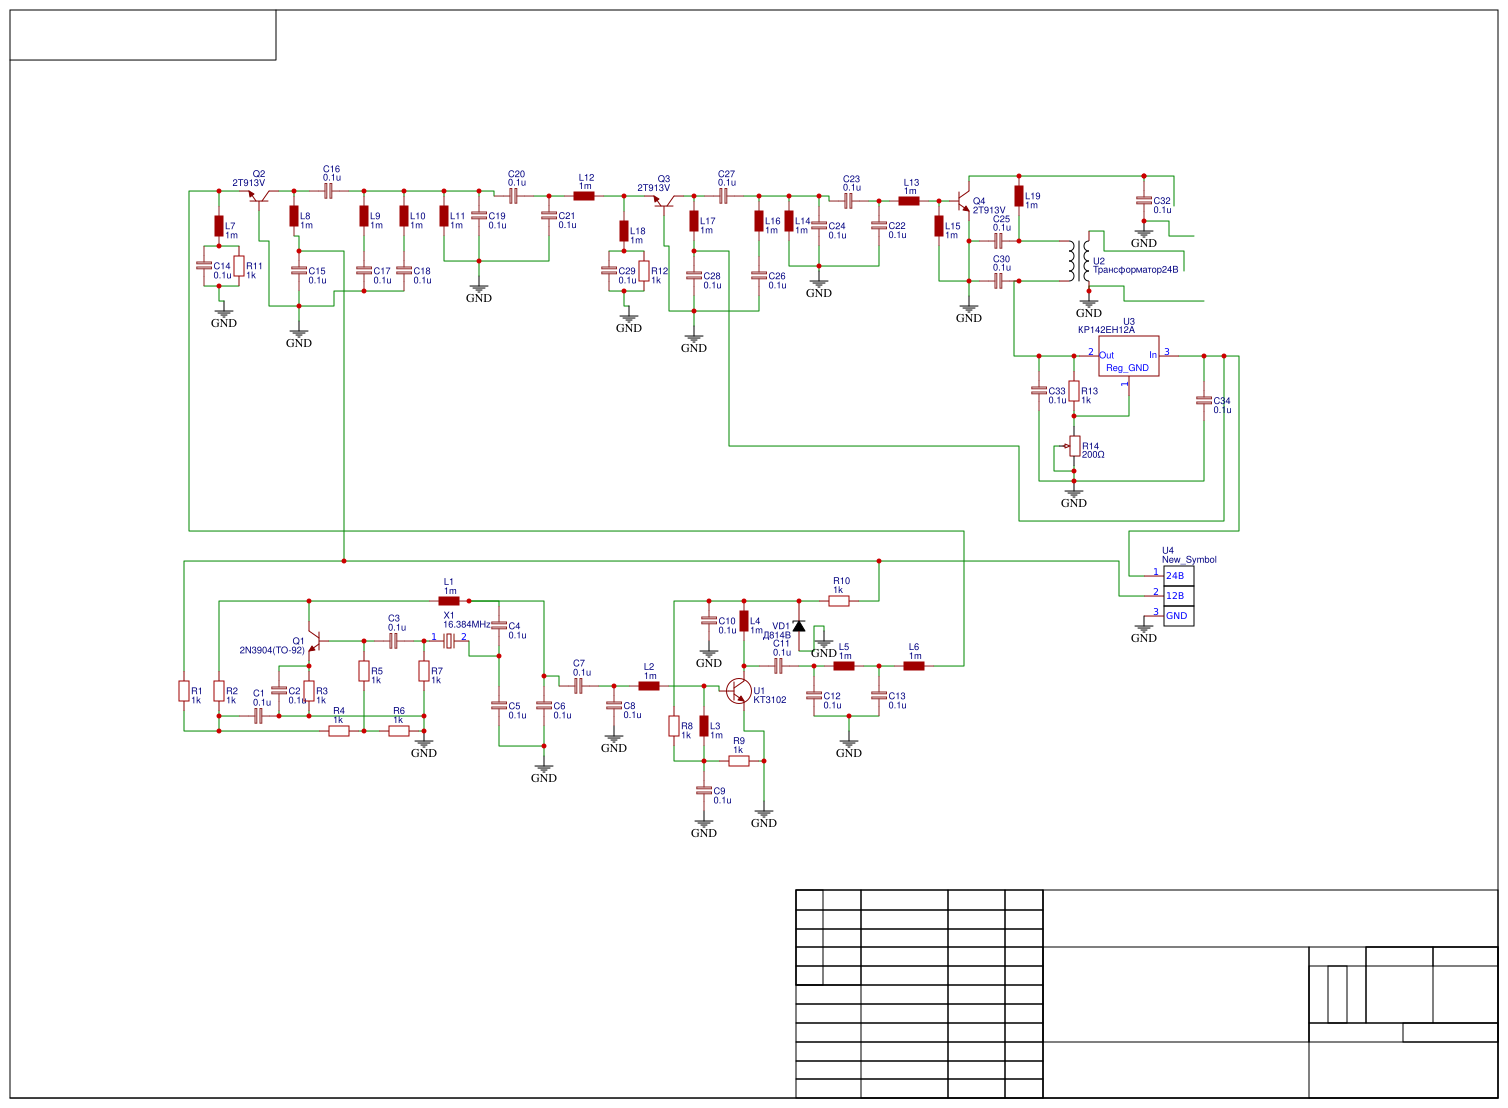Click pin 1 labeled 24В on U4
Image resolution: width=1508 pixels, height=1108 pixels.
[1175, 578]
